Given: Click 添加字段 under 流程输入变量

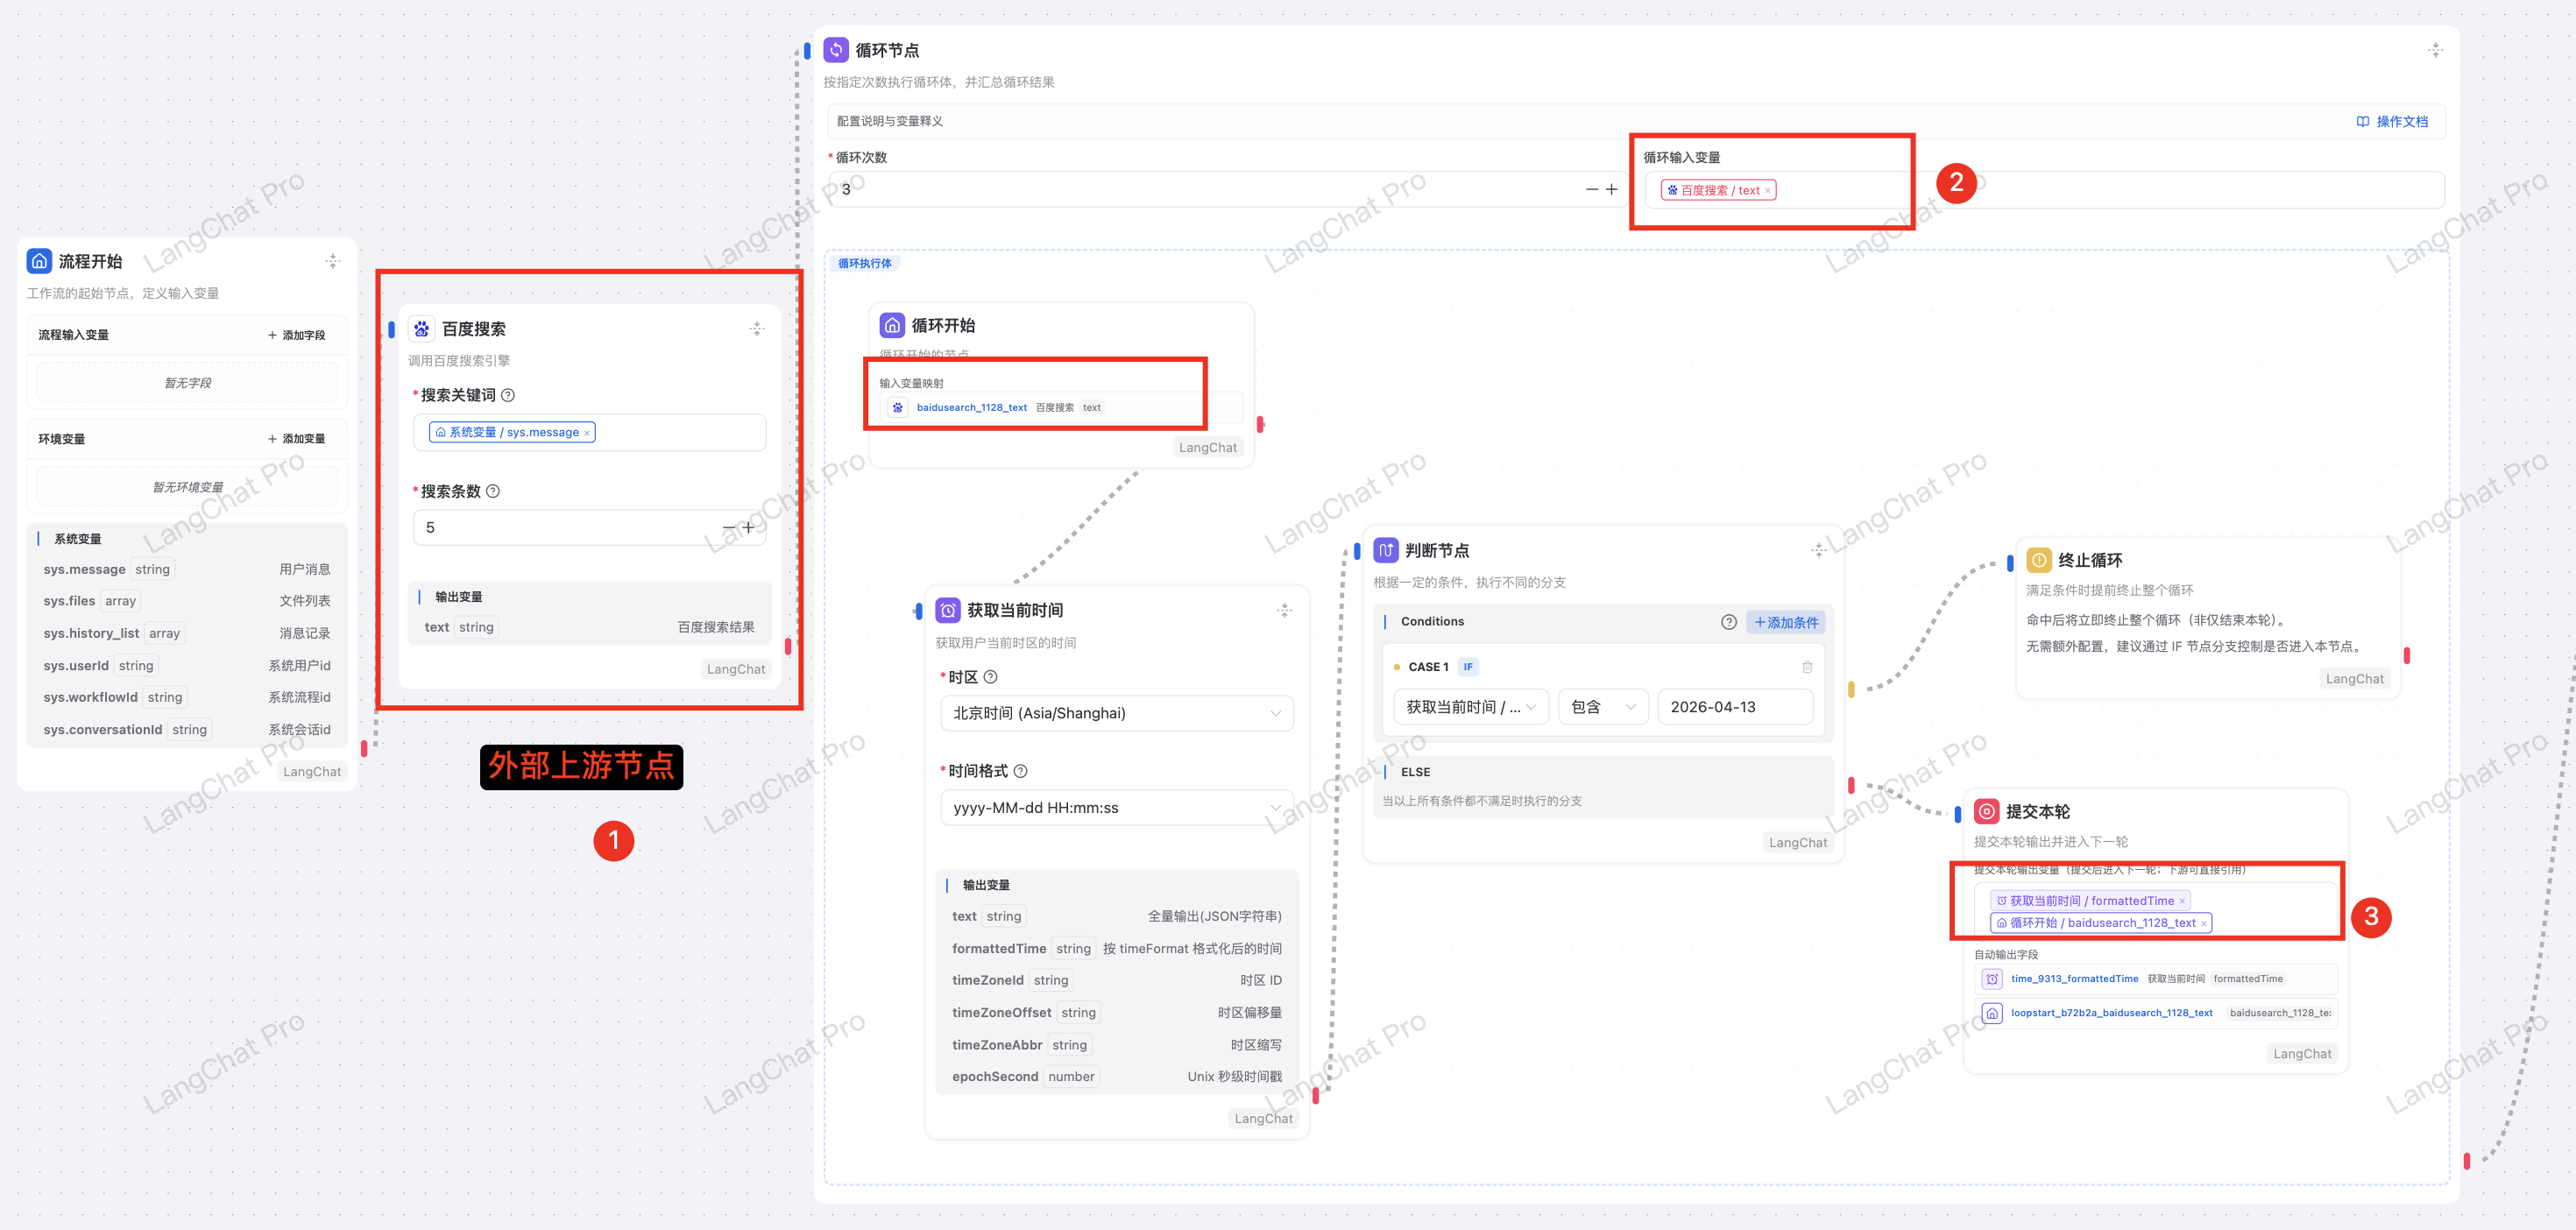Looking at the screenshot, I should 297,335.
